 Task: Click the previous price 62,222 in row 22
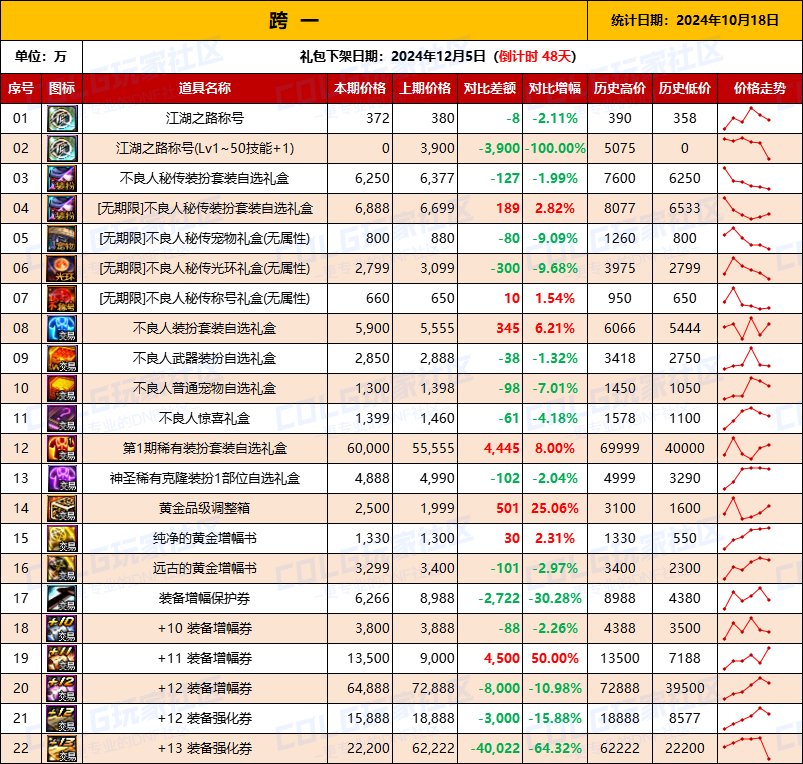coord(433,749)
